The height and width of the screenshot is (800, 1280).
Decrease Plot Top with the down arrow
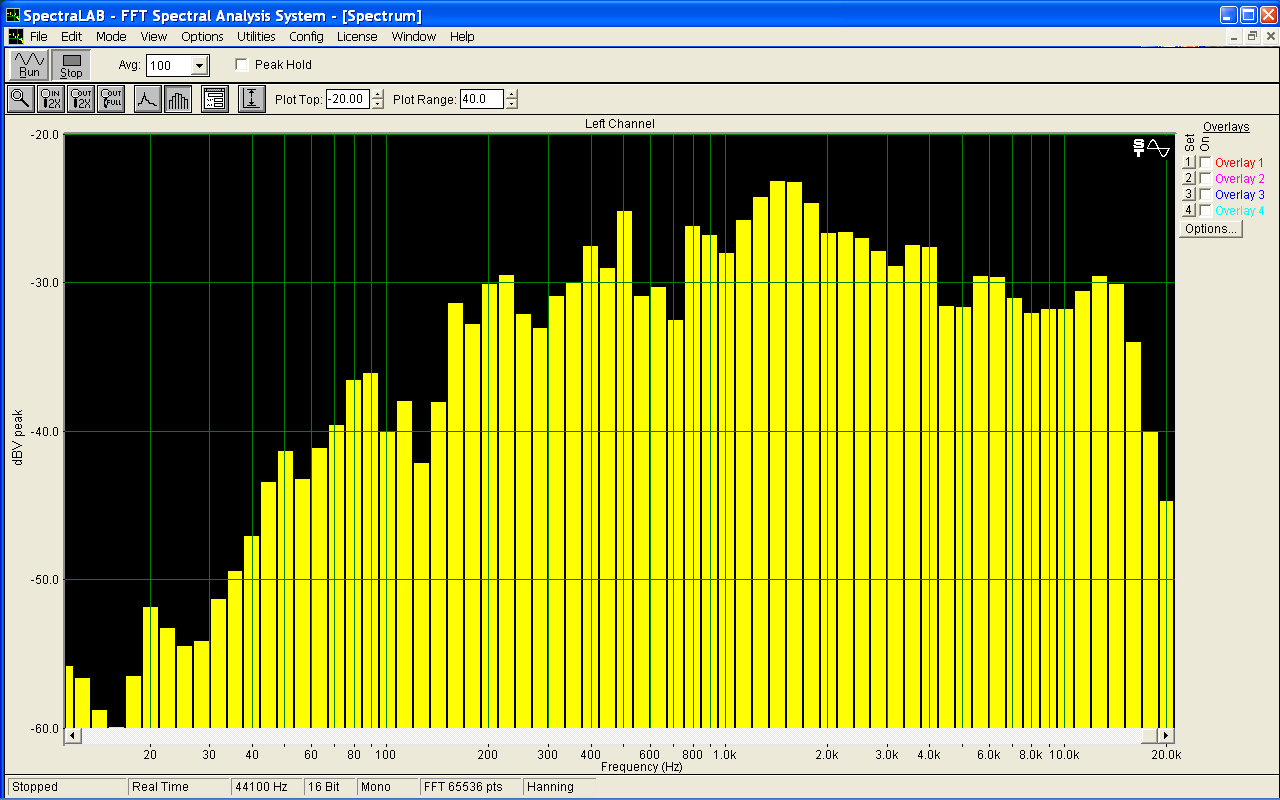coord(378,104)
